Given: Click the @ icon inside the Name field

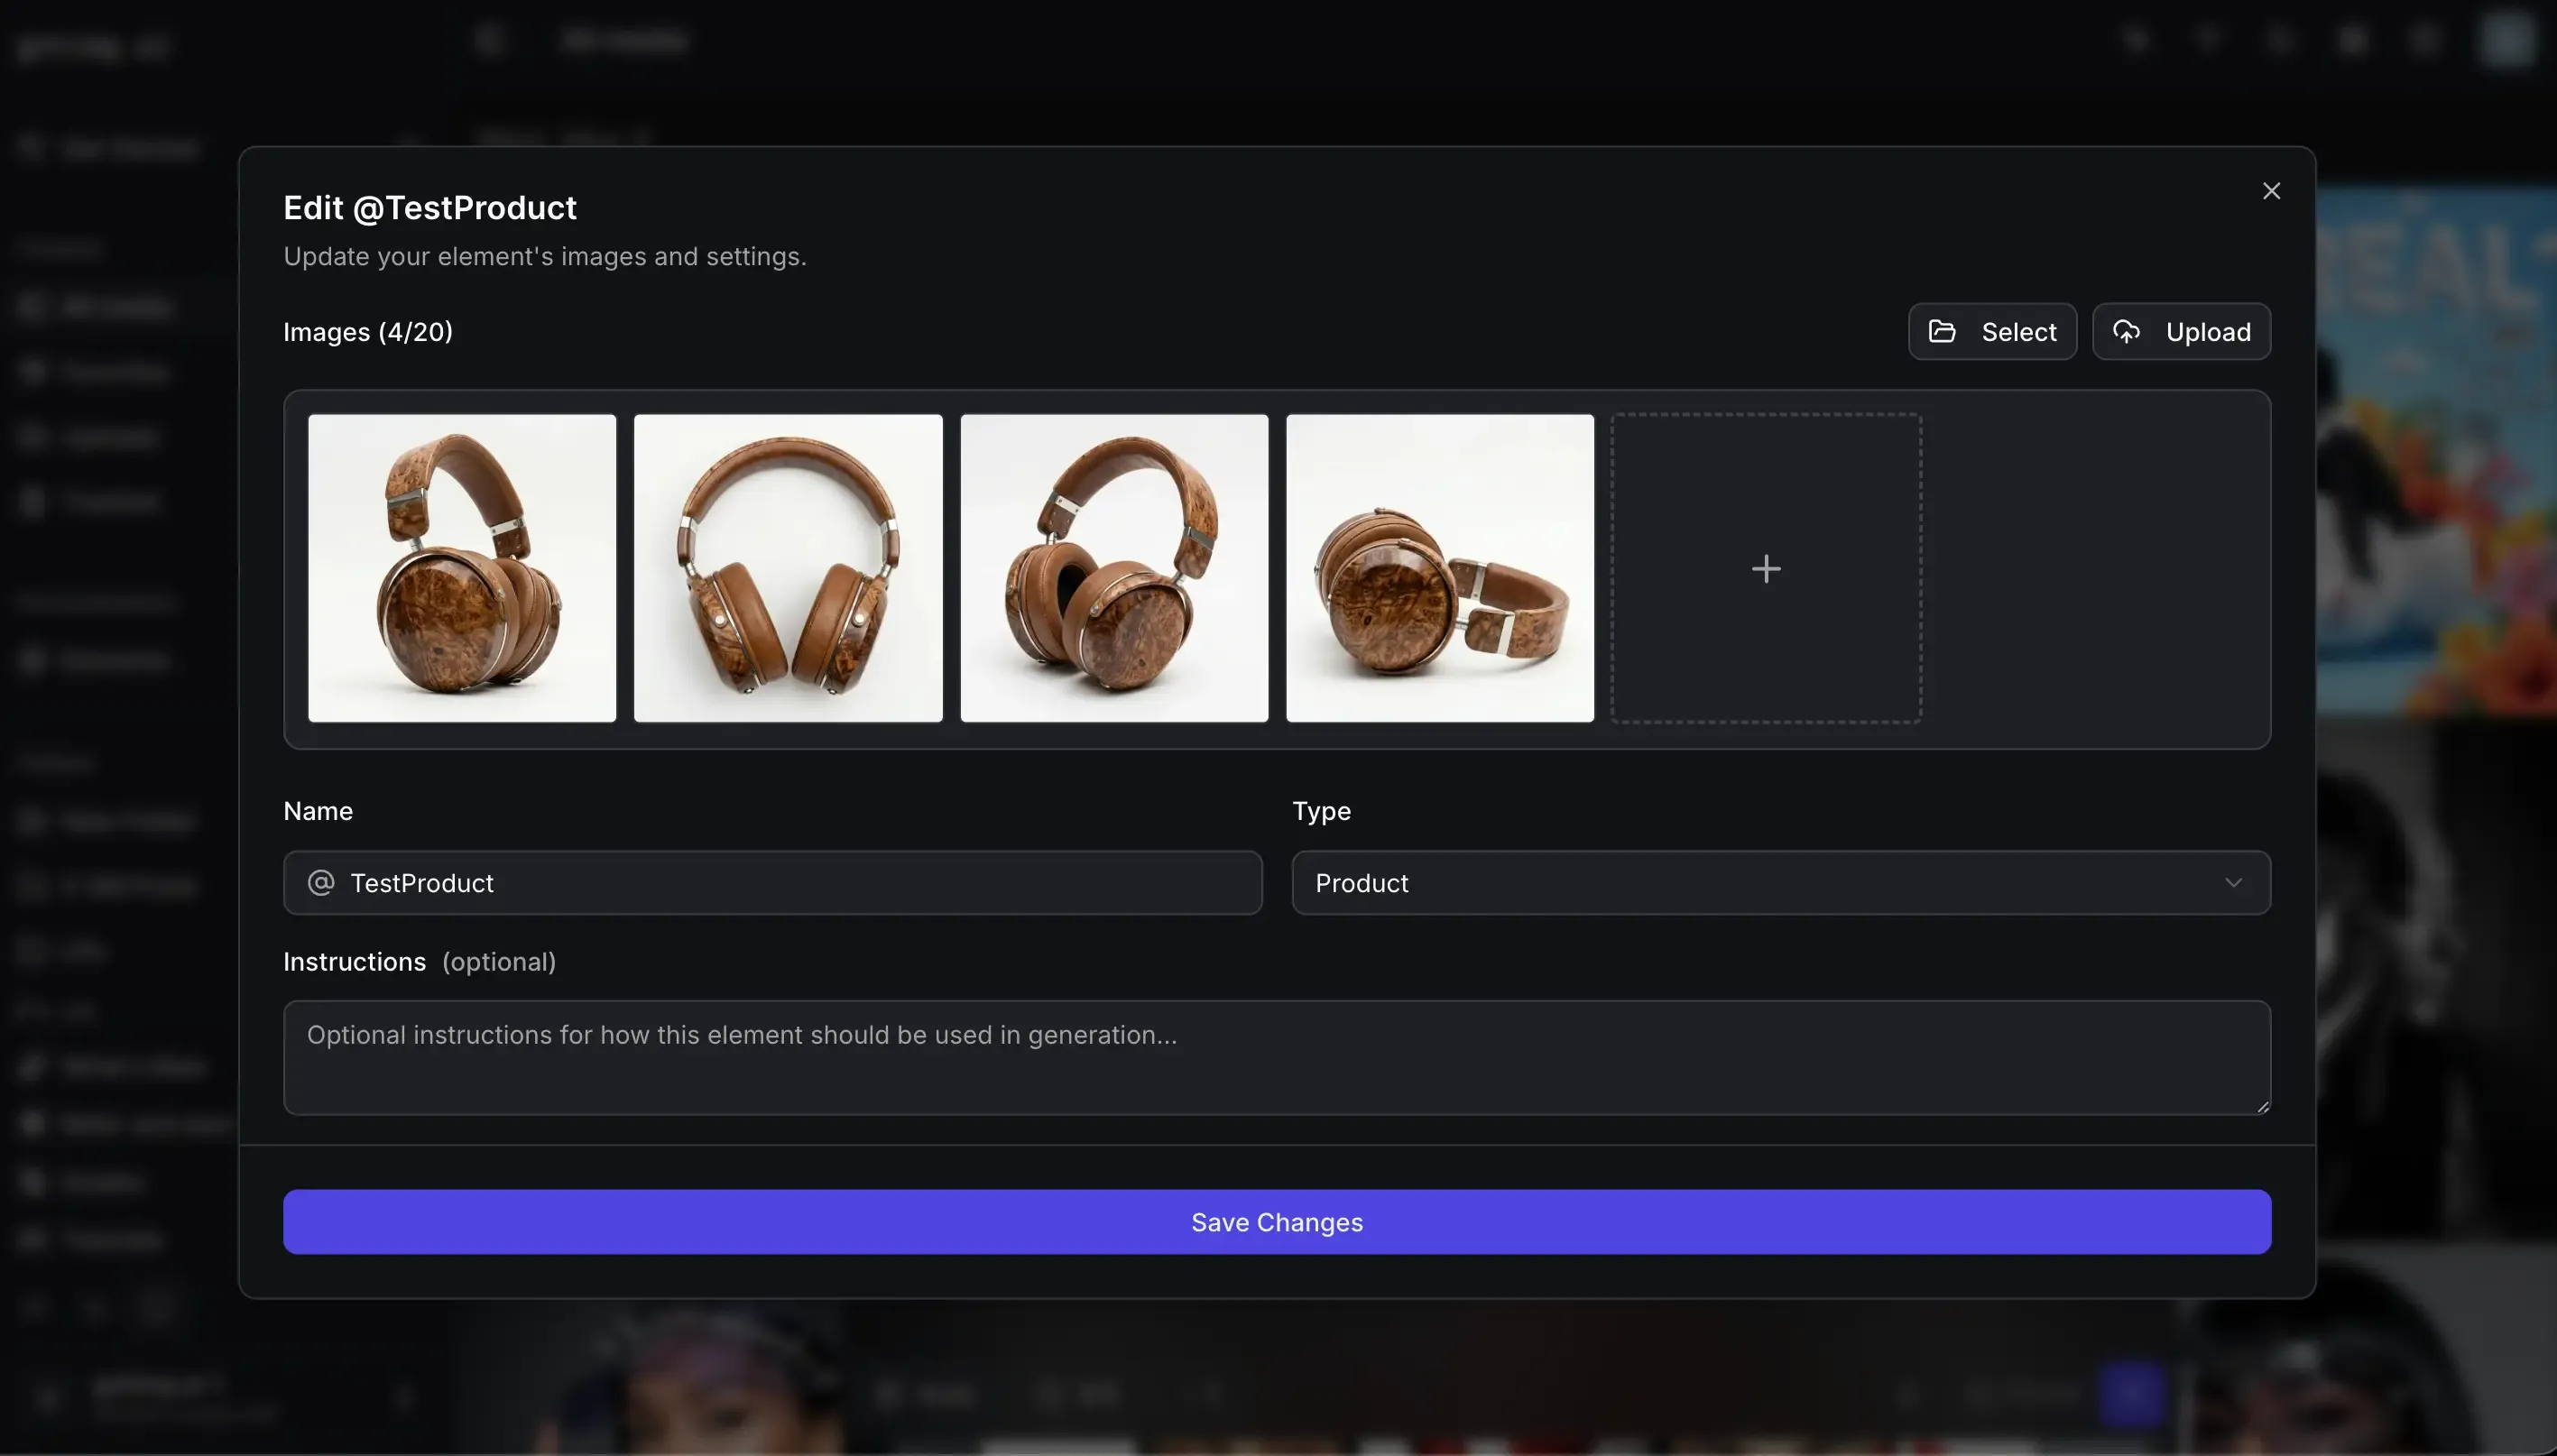Looking at the screenshot, I should [x=320, y=882].
